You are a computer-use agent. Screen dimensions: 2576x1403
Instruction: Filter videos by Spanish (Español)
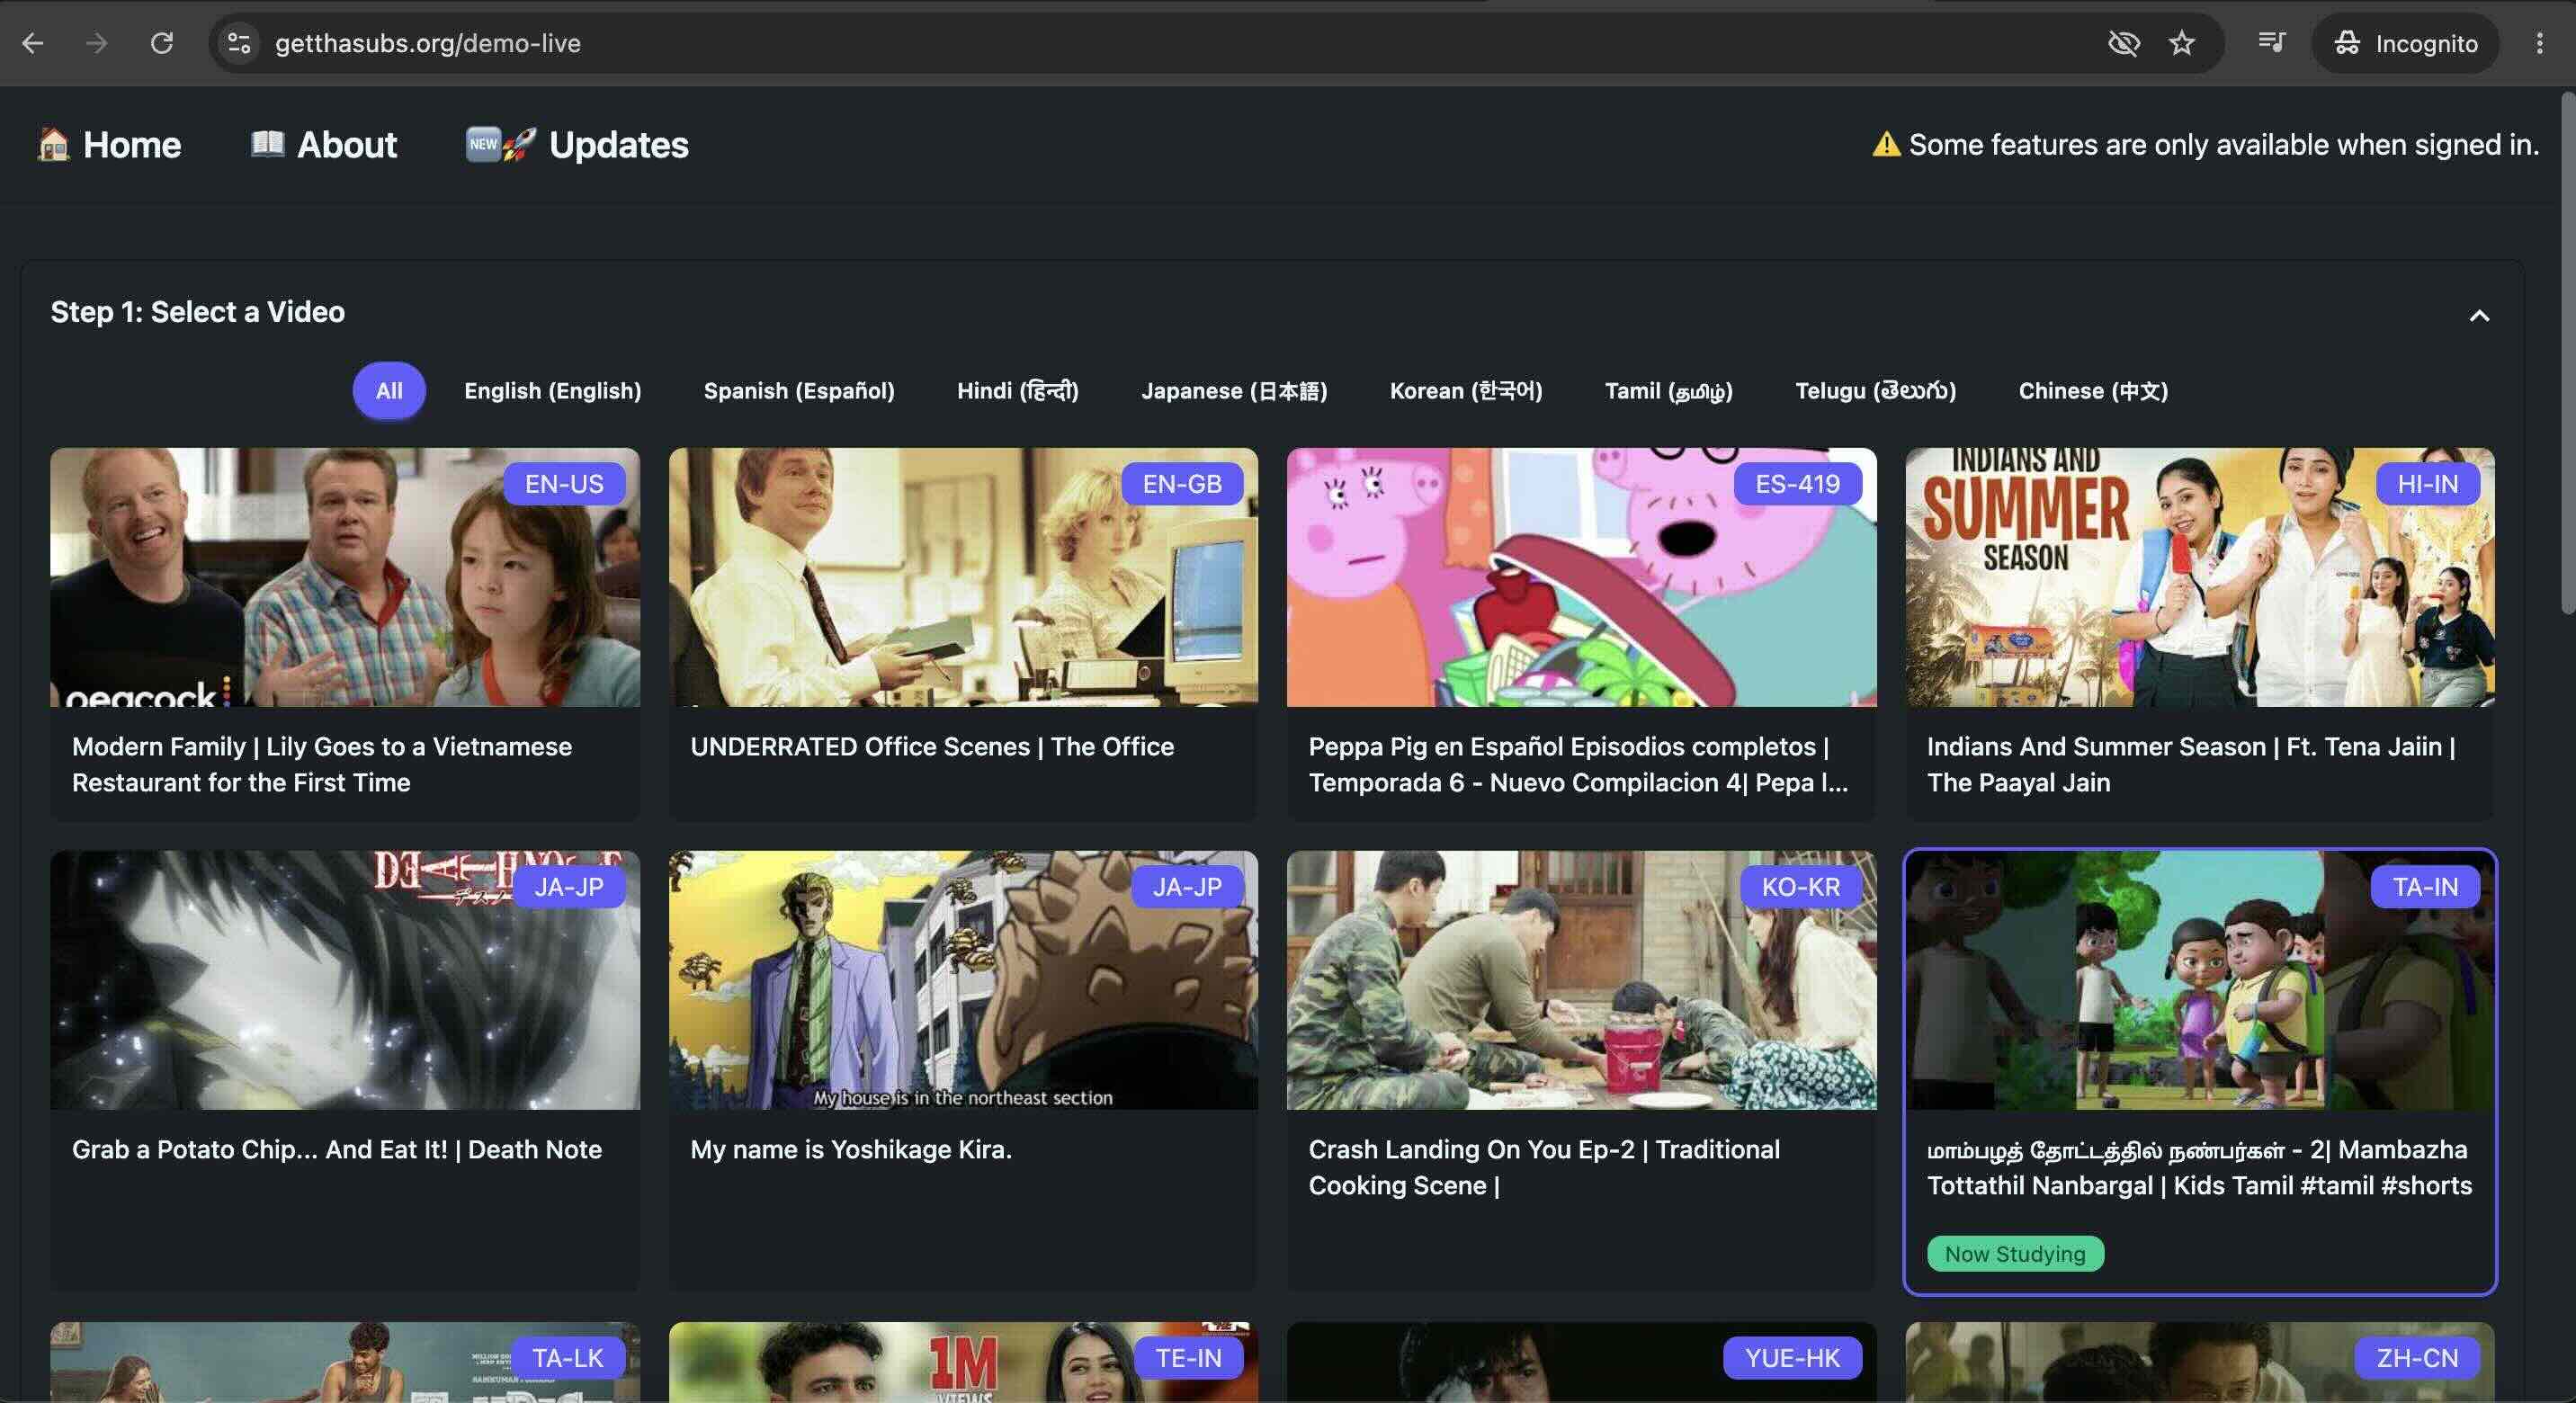799,390
